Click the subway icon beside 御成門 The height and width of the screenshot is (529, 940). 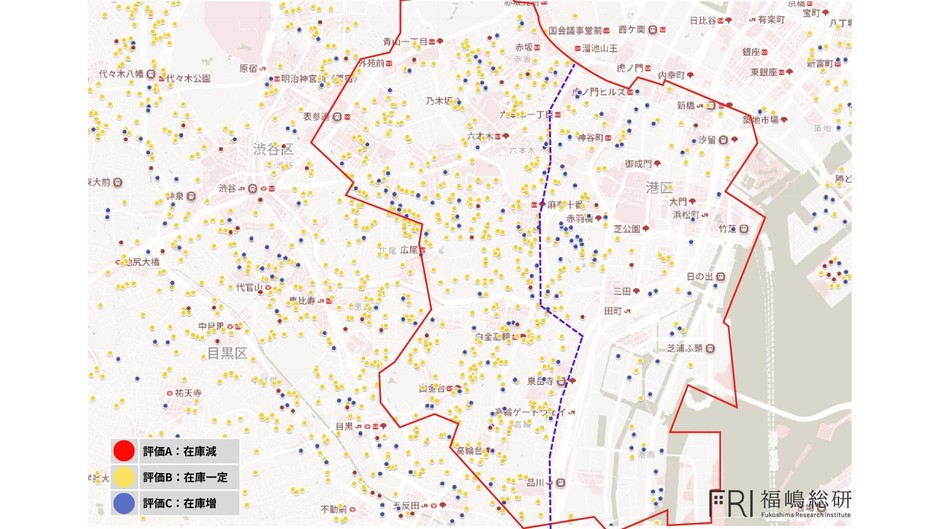tap(657, 163)
